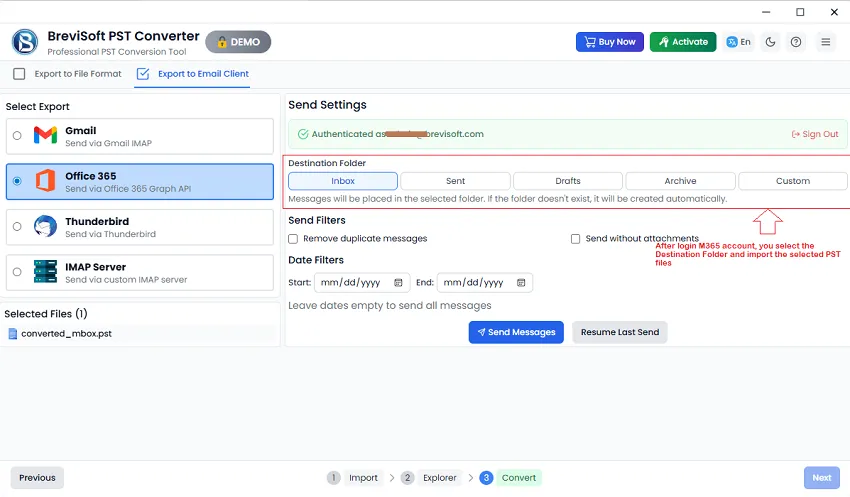This screenshot has width=850, height=497.
Task: Select converted_mbox.pst file name
Action: click(66, 334)
